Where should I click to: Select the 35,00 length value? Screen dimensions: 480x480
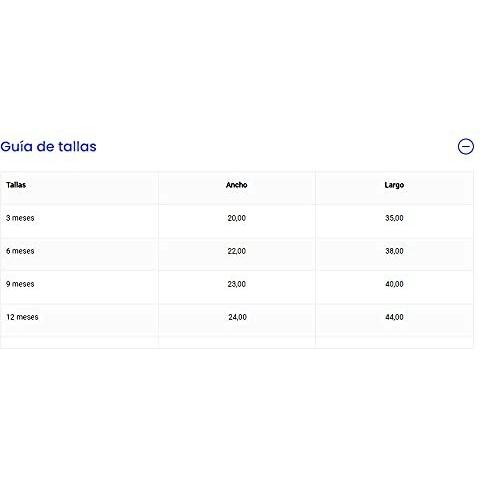[394, 218]
